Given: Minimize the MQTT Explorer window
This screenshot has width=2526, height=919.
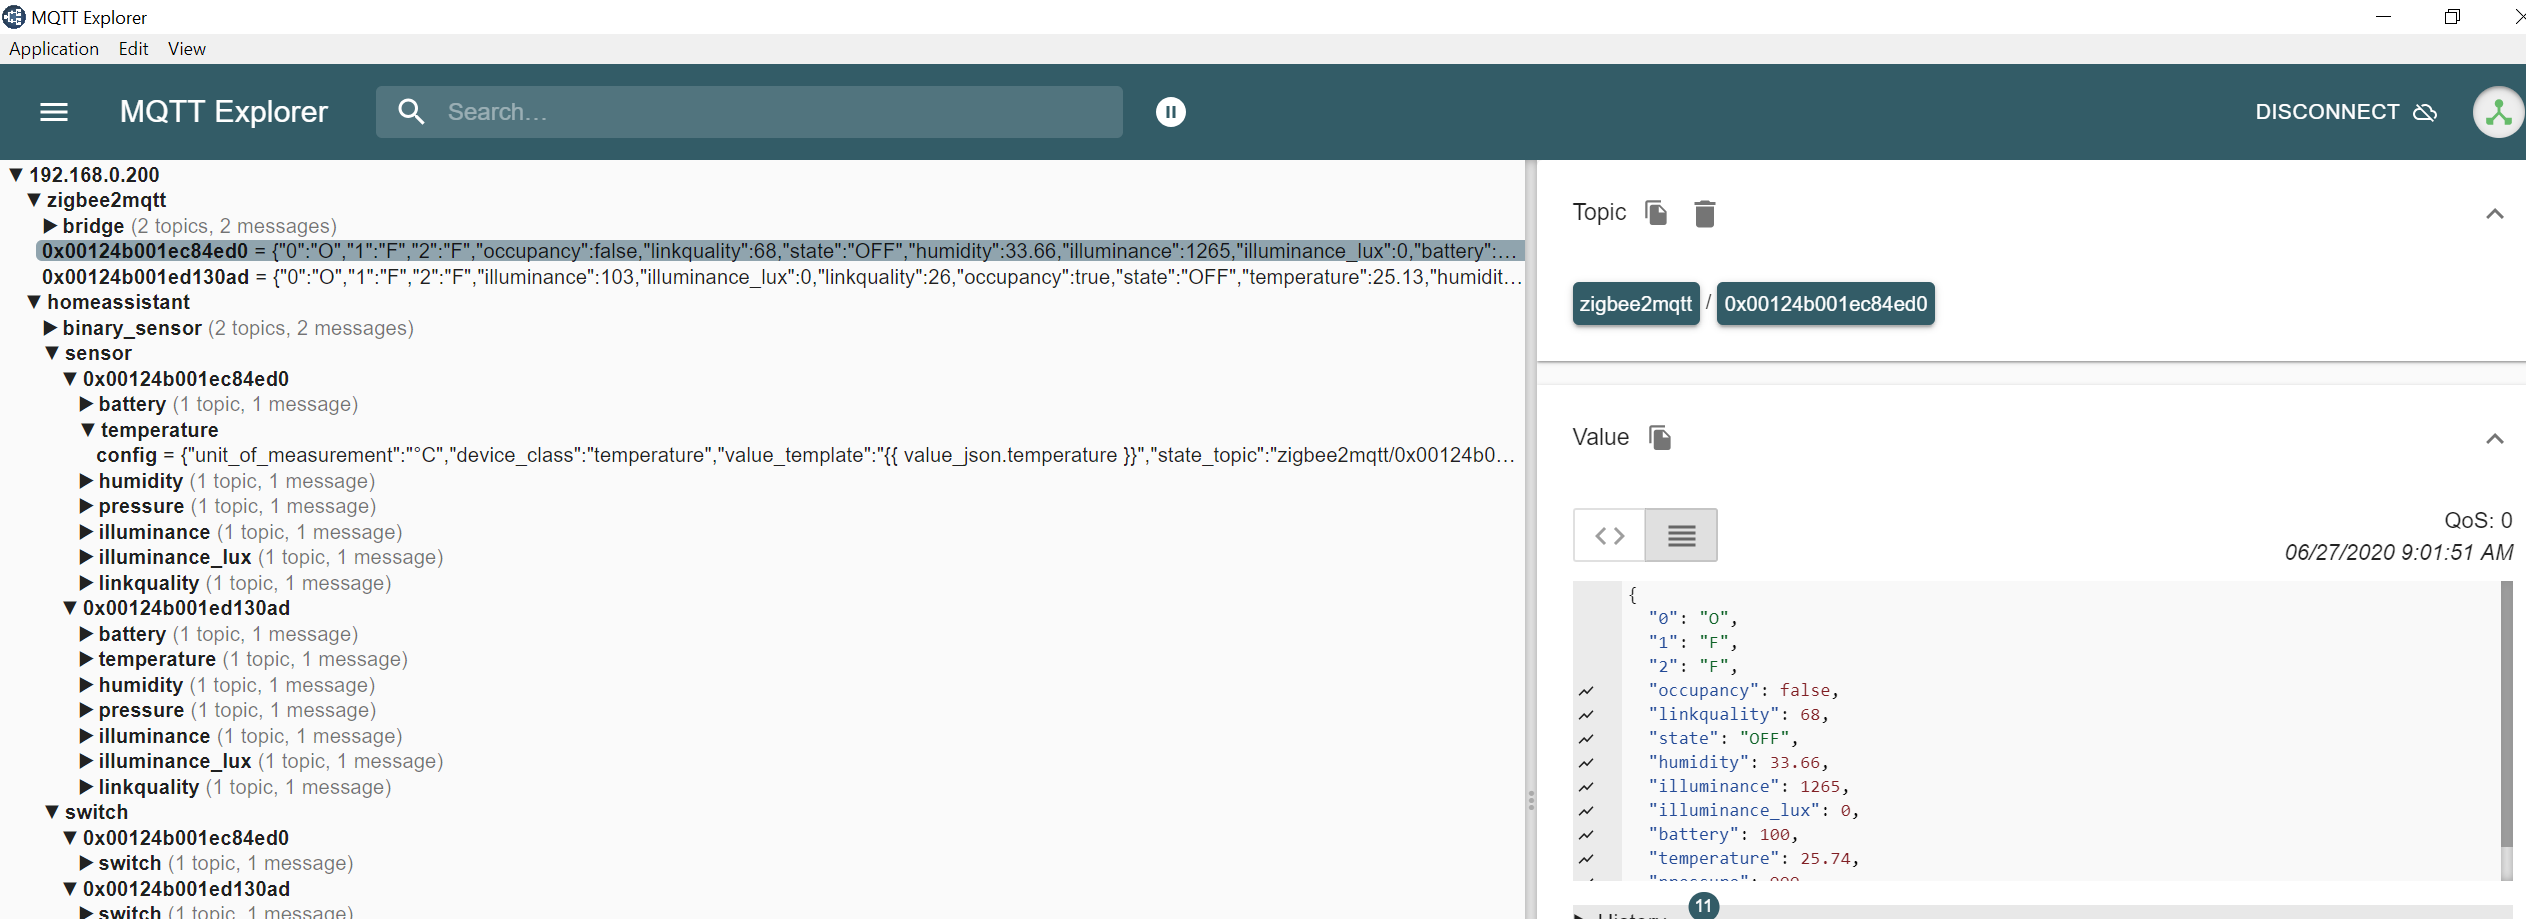Looking at the screenshot, I should coord(2383,16).
